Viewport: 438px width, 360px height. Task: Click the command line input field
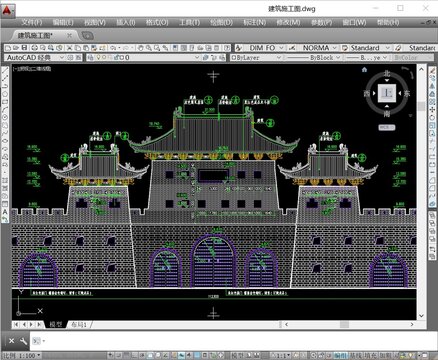[233, 341]
